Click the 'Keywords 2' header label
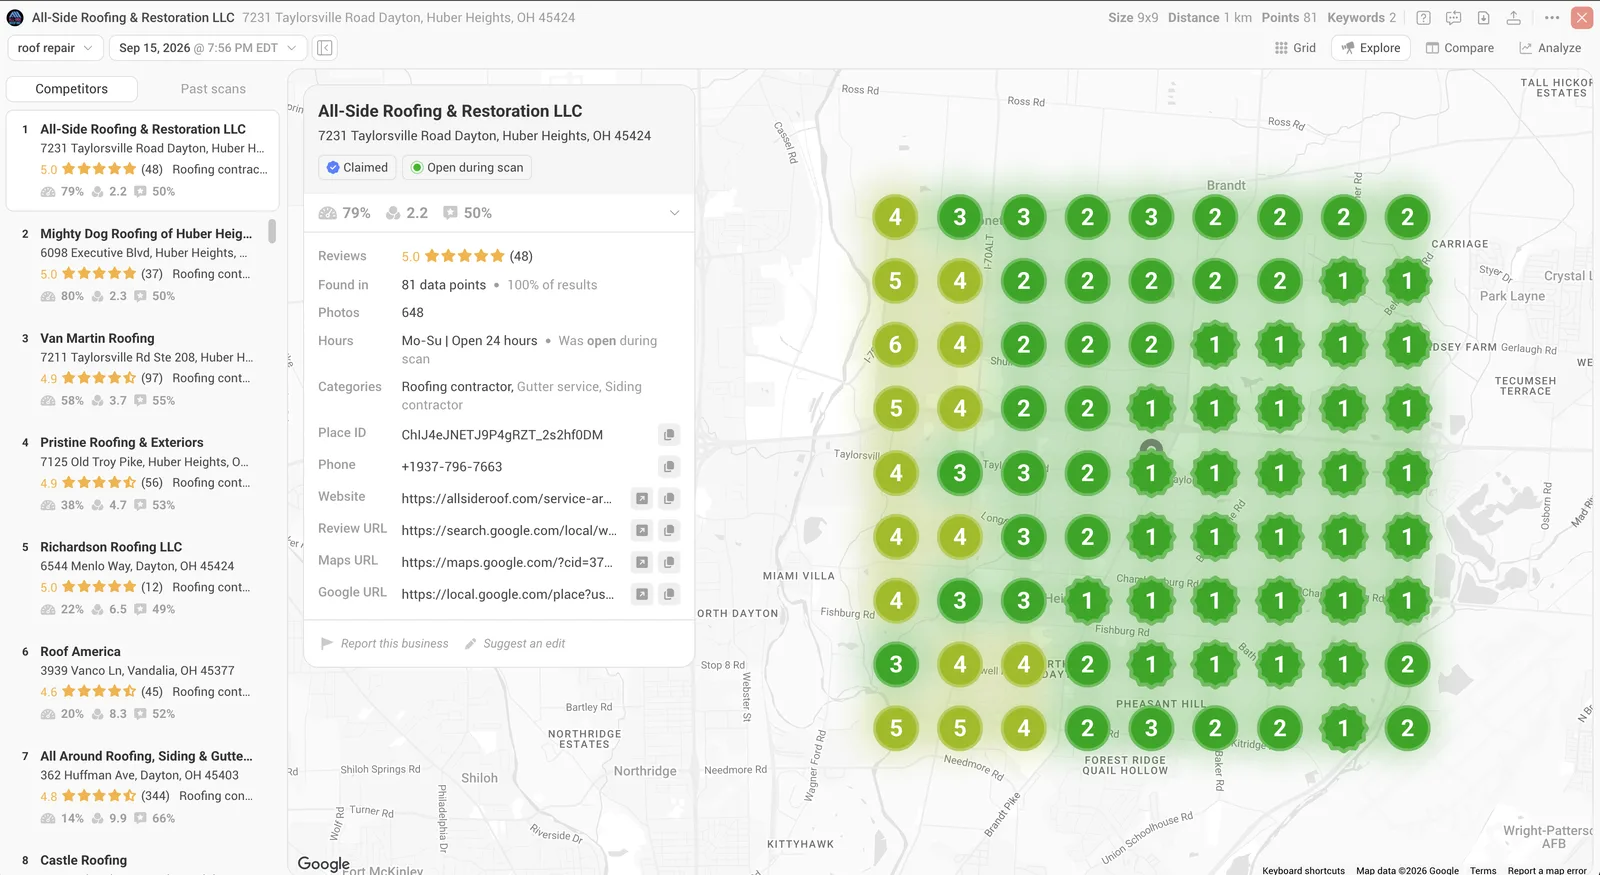Image resolution: width=1600 pixels, height=875 pixels. coord(1361,18)
